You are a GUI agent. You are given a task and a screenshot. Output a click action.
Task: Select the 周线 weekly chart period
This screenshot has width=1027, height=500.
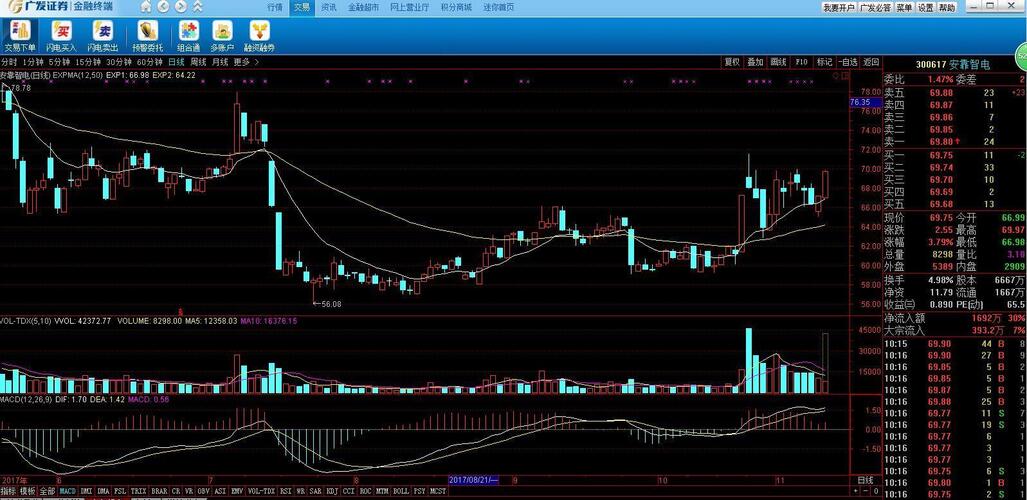(x=198, y=62)
